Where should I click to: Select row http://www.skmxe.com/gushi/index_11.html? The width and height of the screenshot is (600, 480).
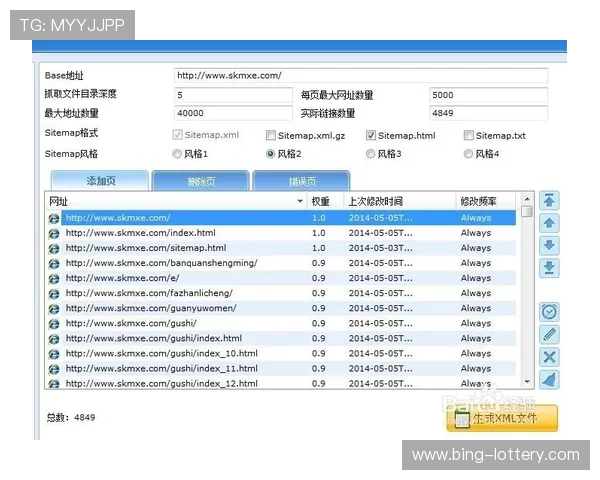(x=281, y=369)
